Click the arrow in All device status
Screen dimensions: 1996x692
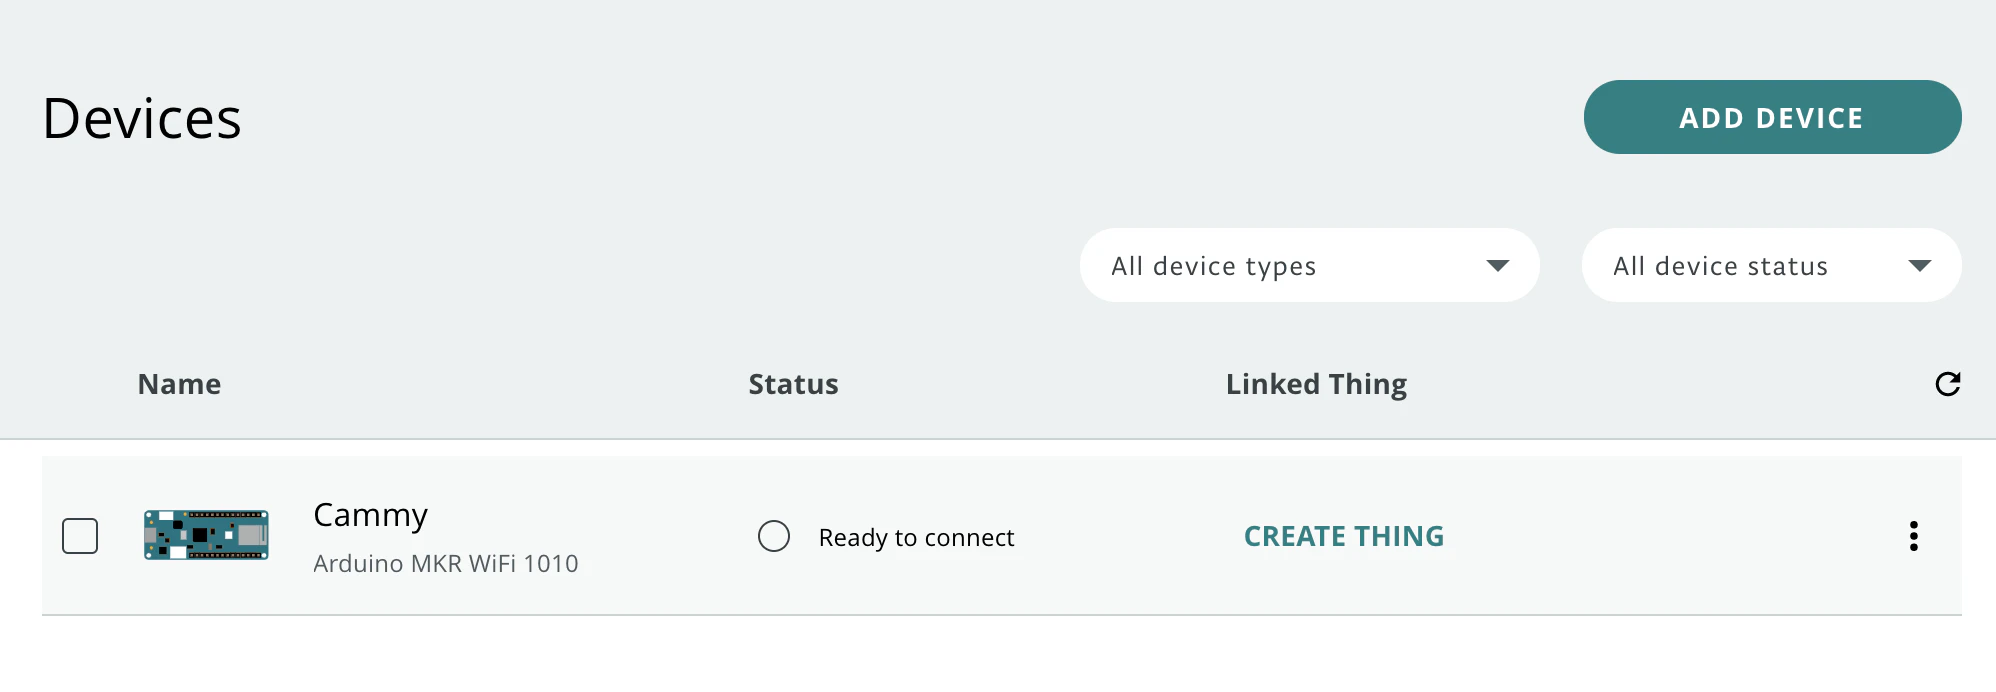point(1919,266)
